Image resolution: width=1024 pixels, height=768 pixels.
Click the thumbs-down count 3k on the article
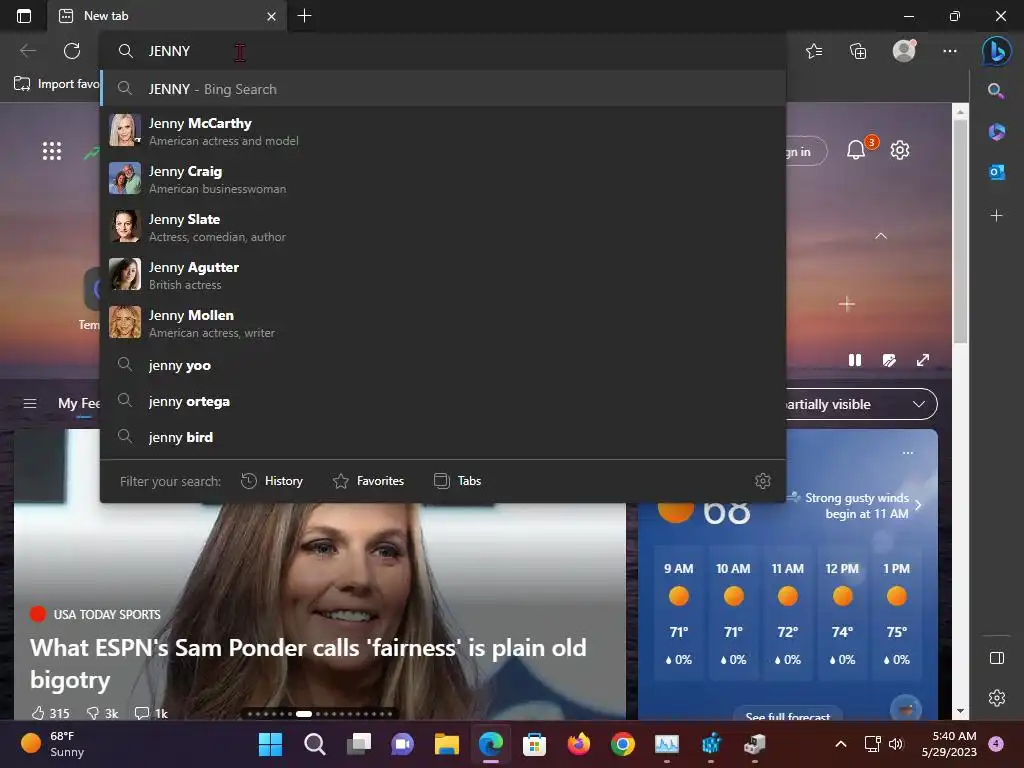(102, 713)
